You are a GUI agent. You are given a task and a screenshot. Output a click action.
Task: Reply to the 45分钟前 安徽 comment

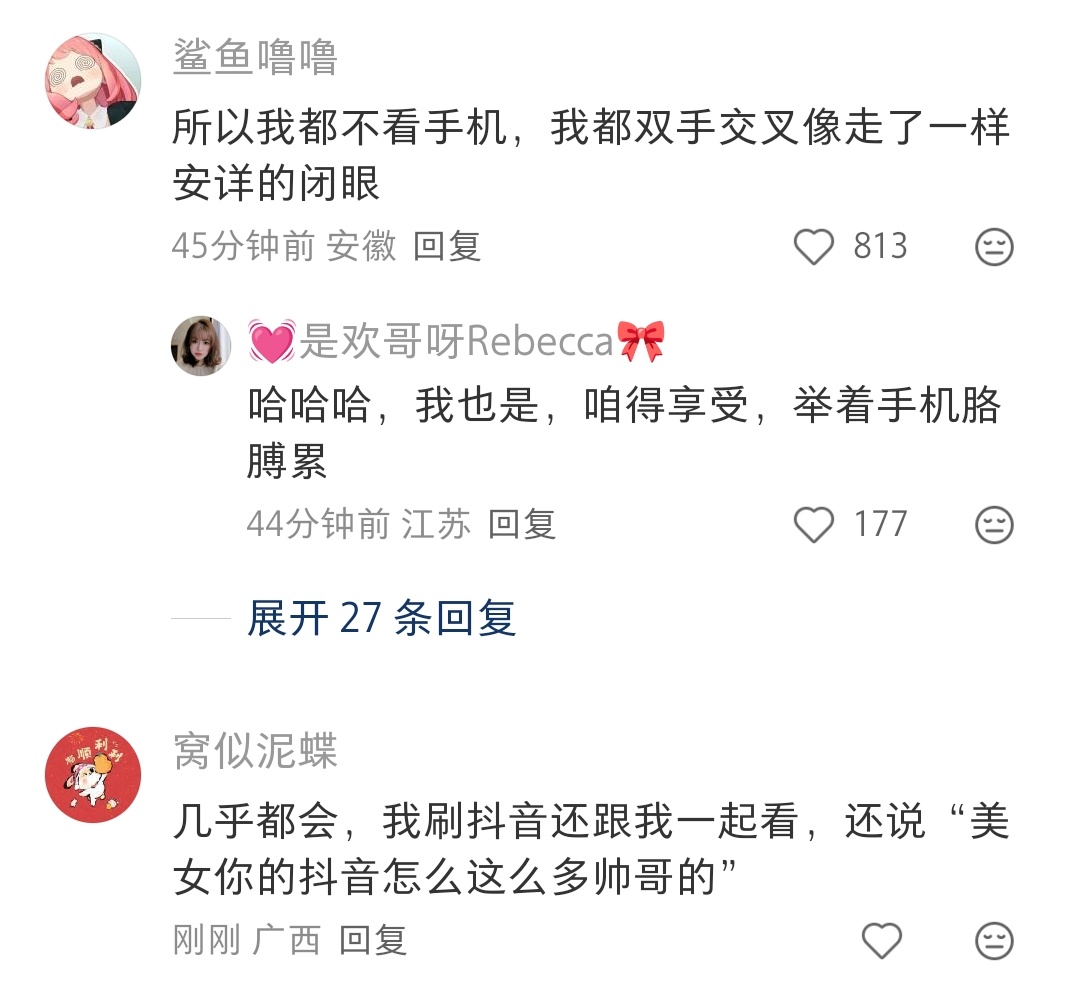pyautogui.click(x=446, y=247)
